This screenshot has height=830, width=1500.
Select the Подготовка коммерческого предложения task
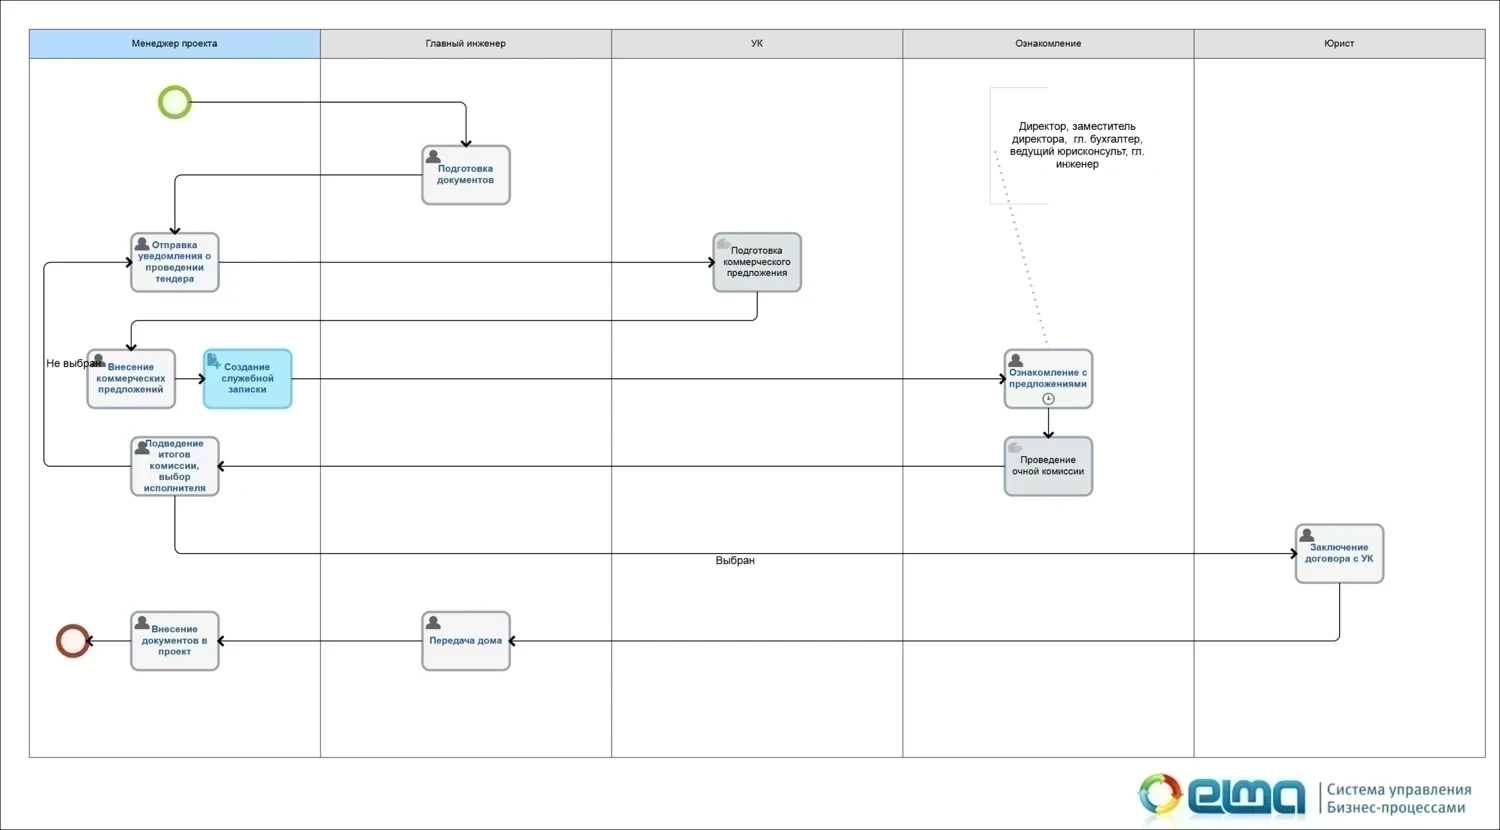(756, 263)
